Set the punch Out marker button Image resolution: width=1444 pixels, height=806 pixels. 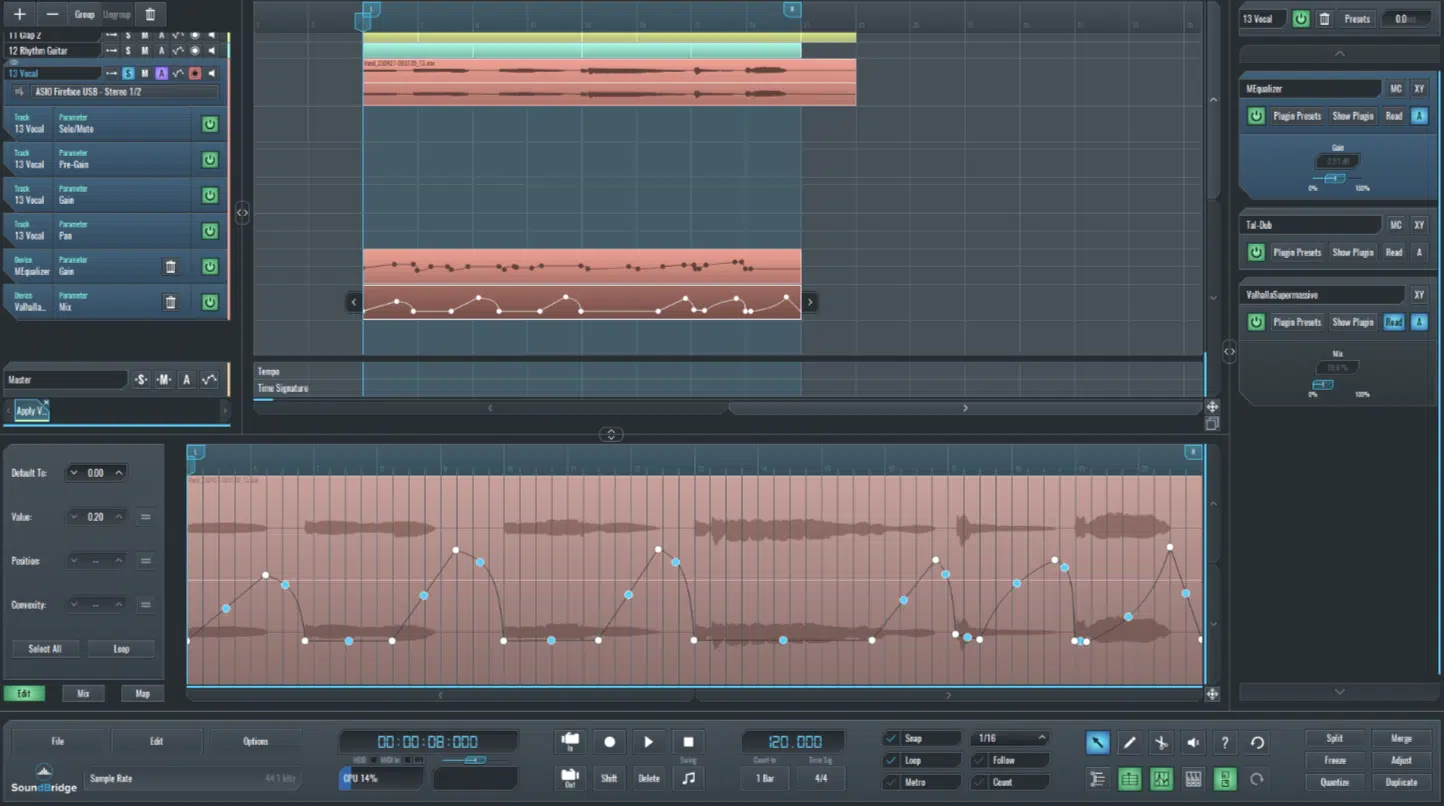click(x=570, y=778)
